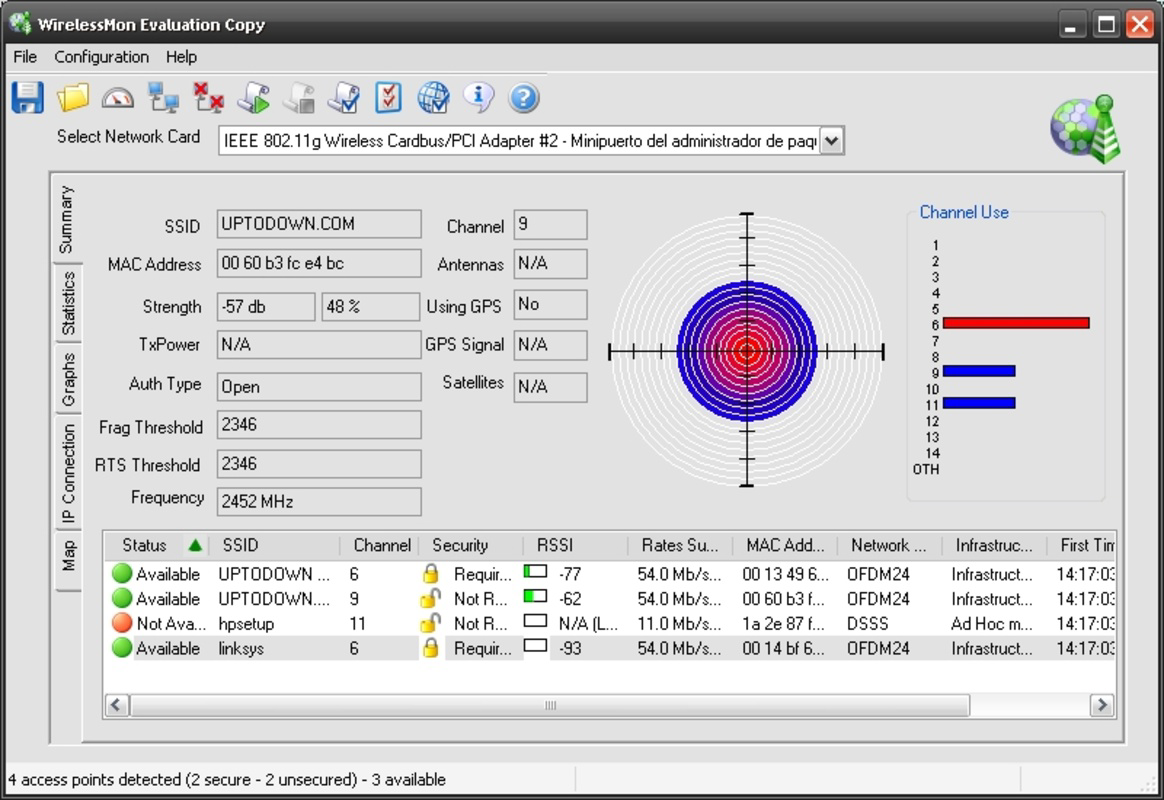
Task: Click the right scroll arrow of list
Action: (x=1102, y=705)
